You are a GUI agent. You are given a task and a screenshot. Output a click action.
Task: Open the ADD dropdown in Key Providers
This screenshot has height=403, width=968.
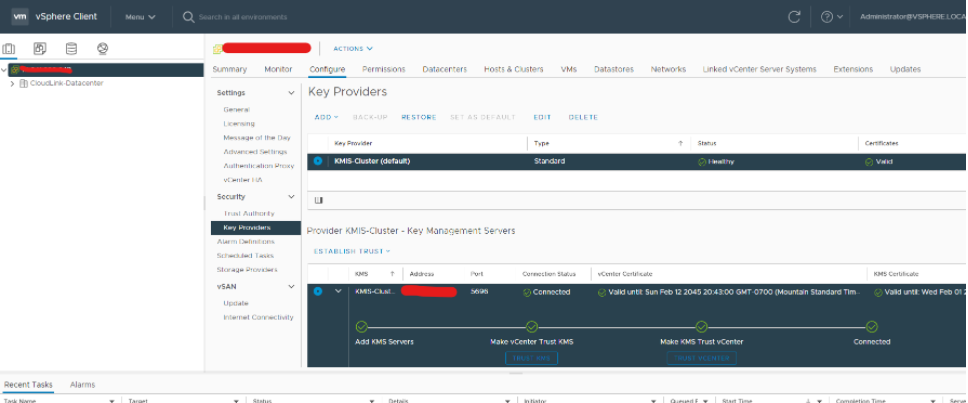327,117
